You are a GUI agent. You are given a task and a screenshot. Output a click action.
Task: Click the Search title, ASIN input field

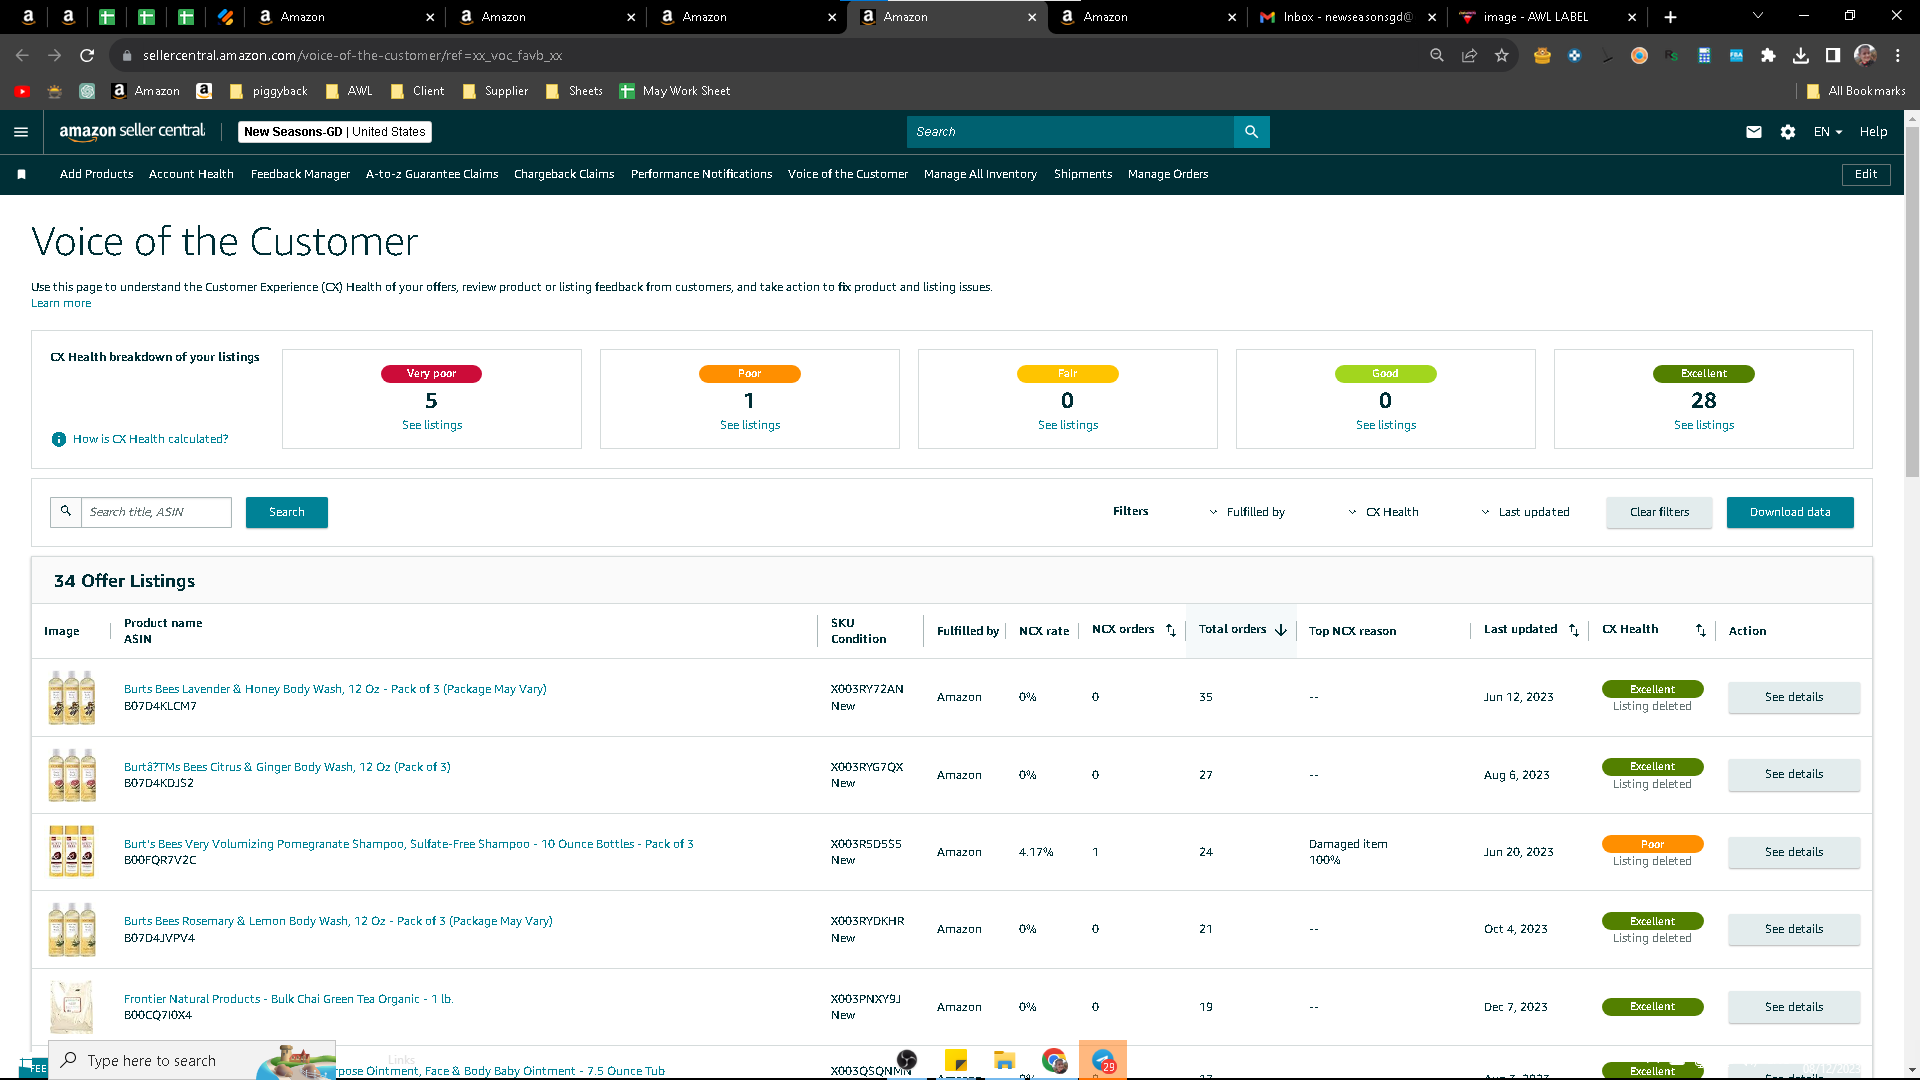click(156, 512)
